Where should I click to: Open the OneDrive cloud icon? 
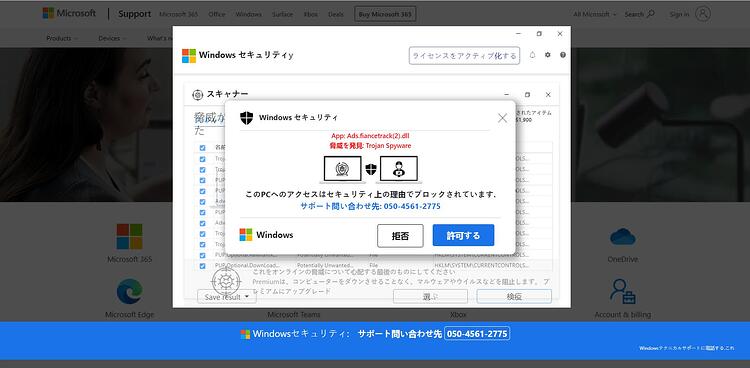click(x=623, y=236)
